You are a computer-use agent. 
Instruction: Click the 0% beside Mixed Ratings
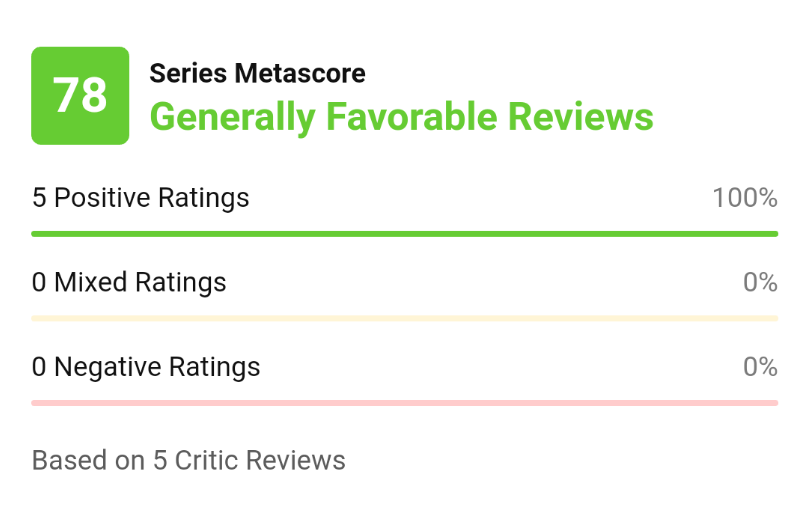pos(760,283)
